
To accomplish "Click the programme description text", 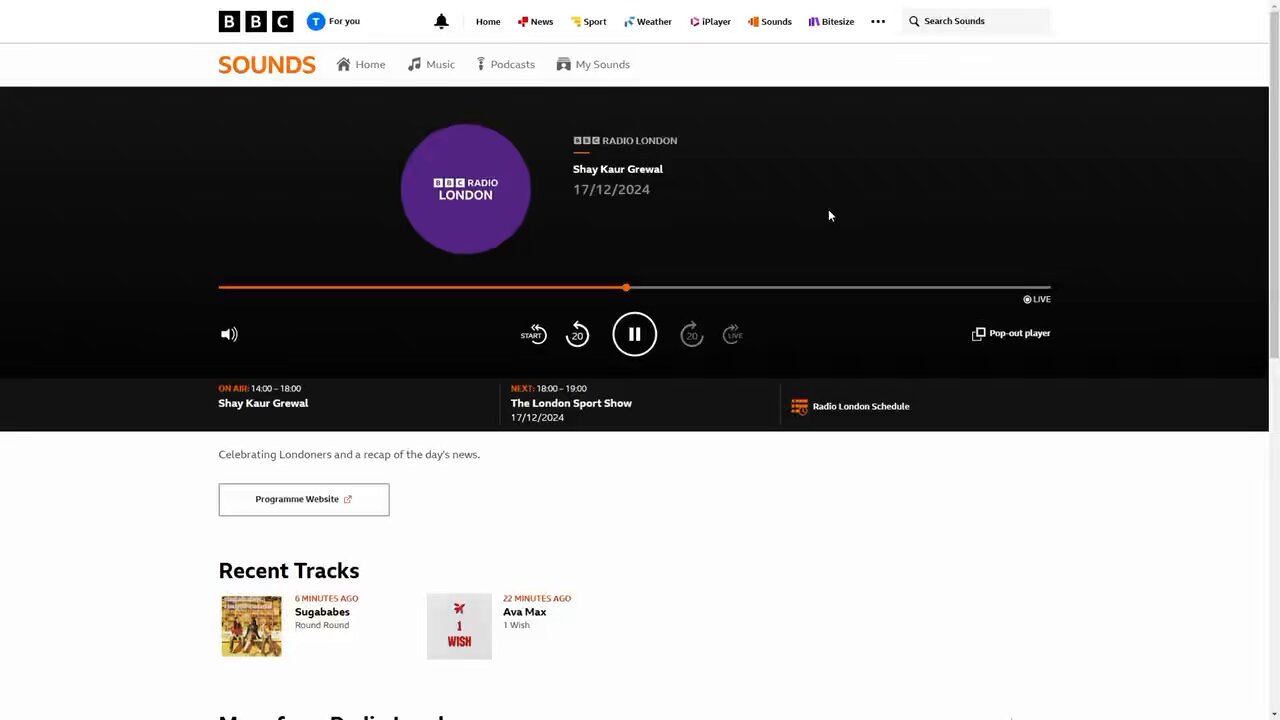I will [349, 454].
